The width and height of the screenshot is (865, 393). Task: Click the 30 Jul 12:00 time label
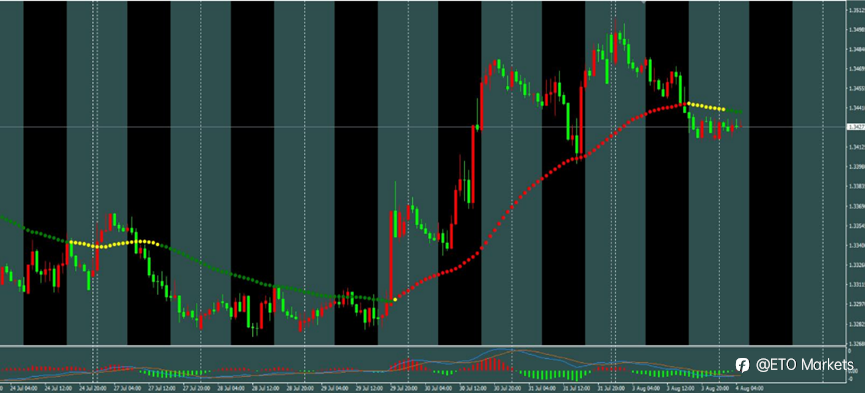[473, 389]
